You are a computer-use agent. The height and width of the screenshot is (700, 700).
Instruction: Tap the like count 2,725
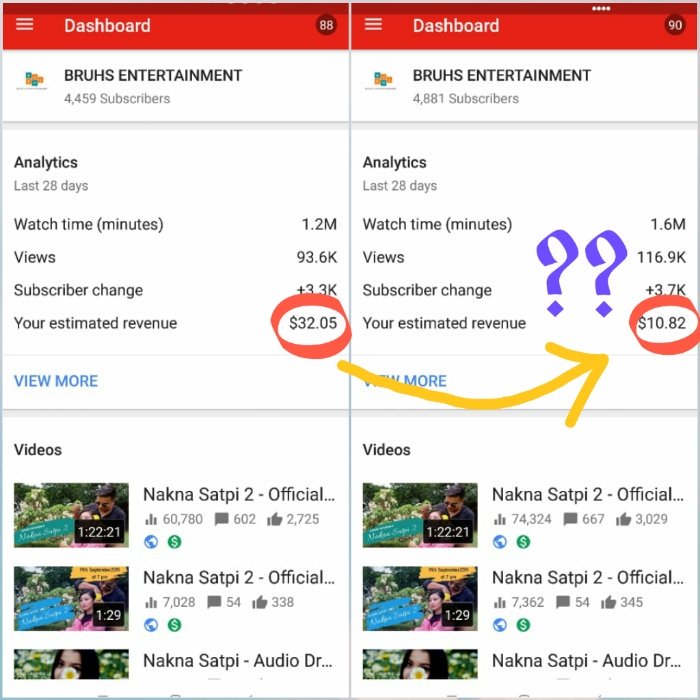[x=303, y=519]
